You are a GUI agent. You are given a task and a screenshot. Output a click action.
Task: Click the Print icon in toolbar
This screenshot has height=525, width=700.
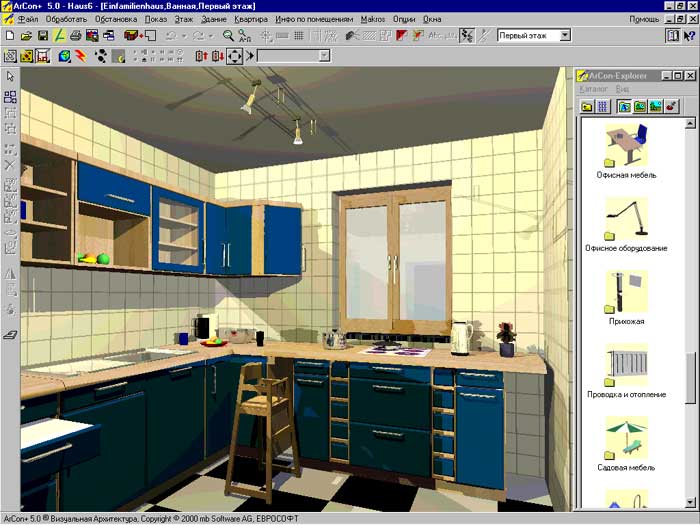[x=76, y=35]
